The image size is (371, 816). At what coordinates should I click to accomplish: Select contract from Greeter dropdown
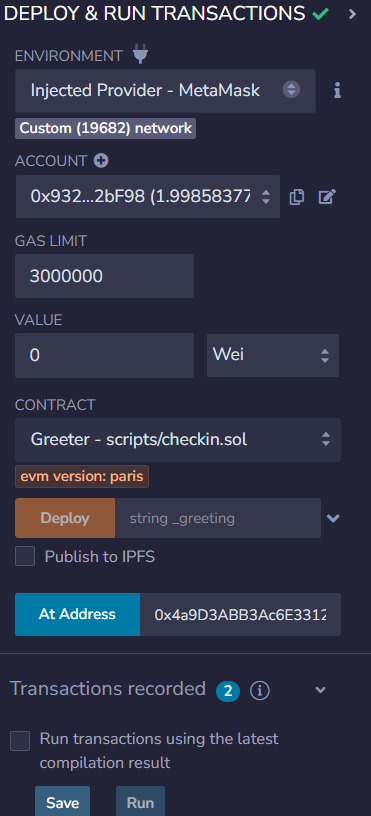click(178, 440)
